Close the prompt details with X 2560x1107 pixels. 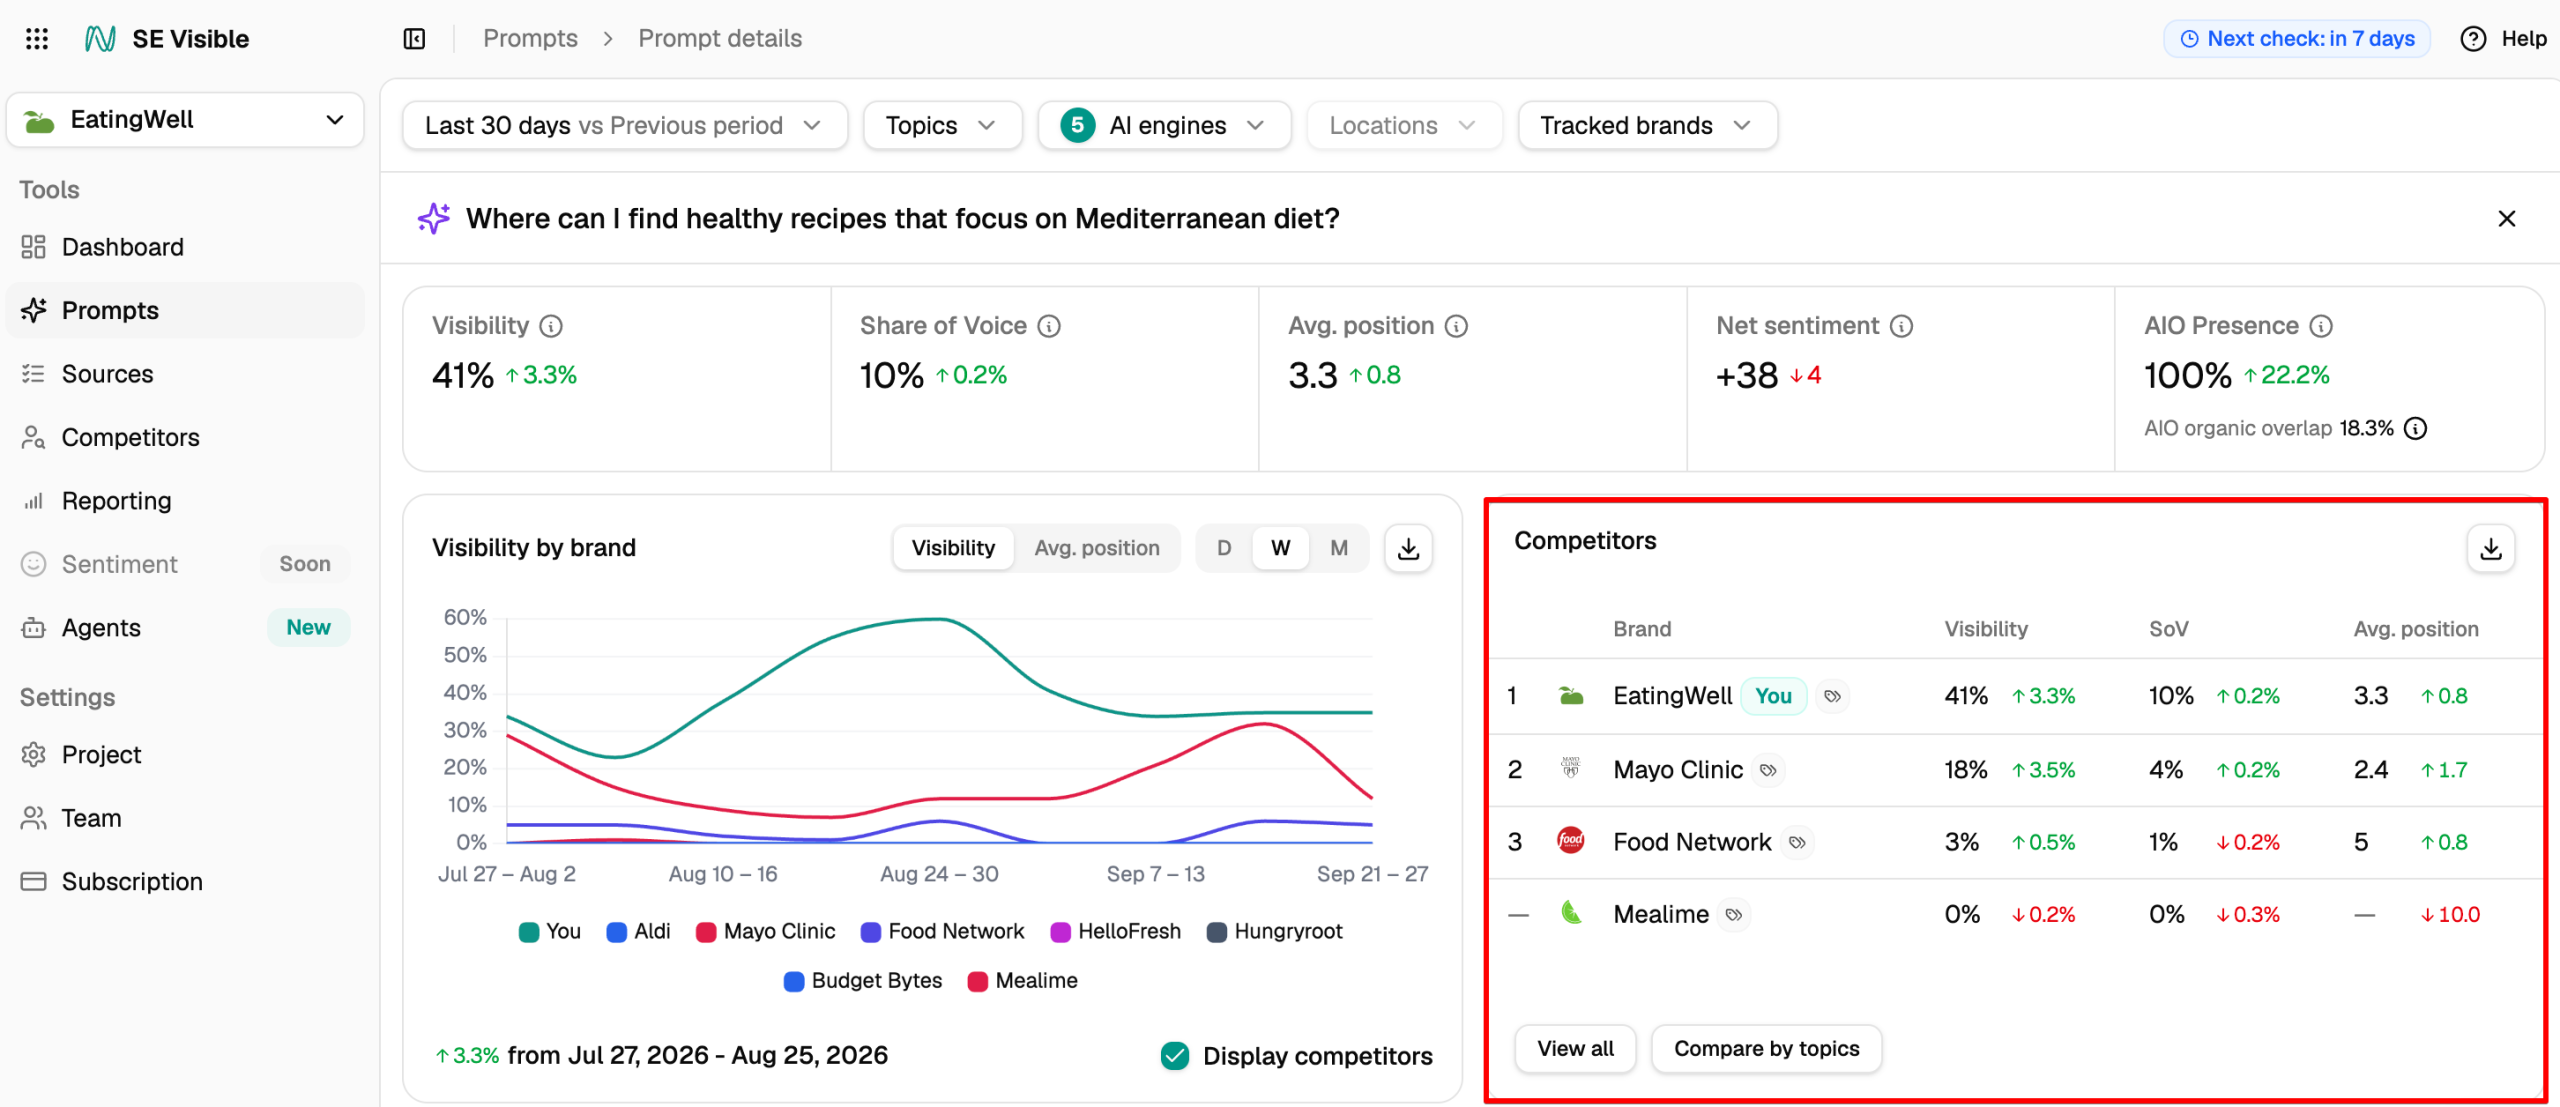2506,218
